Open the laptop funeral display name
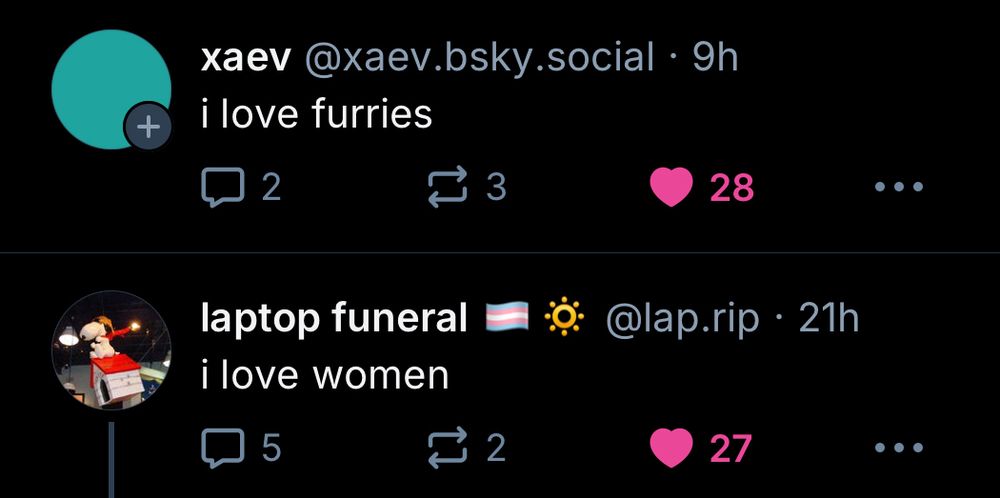This screenshot has height=498, width=1000. coord(334,319)
